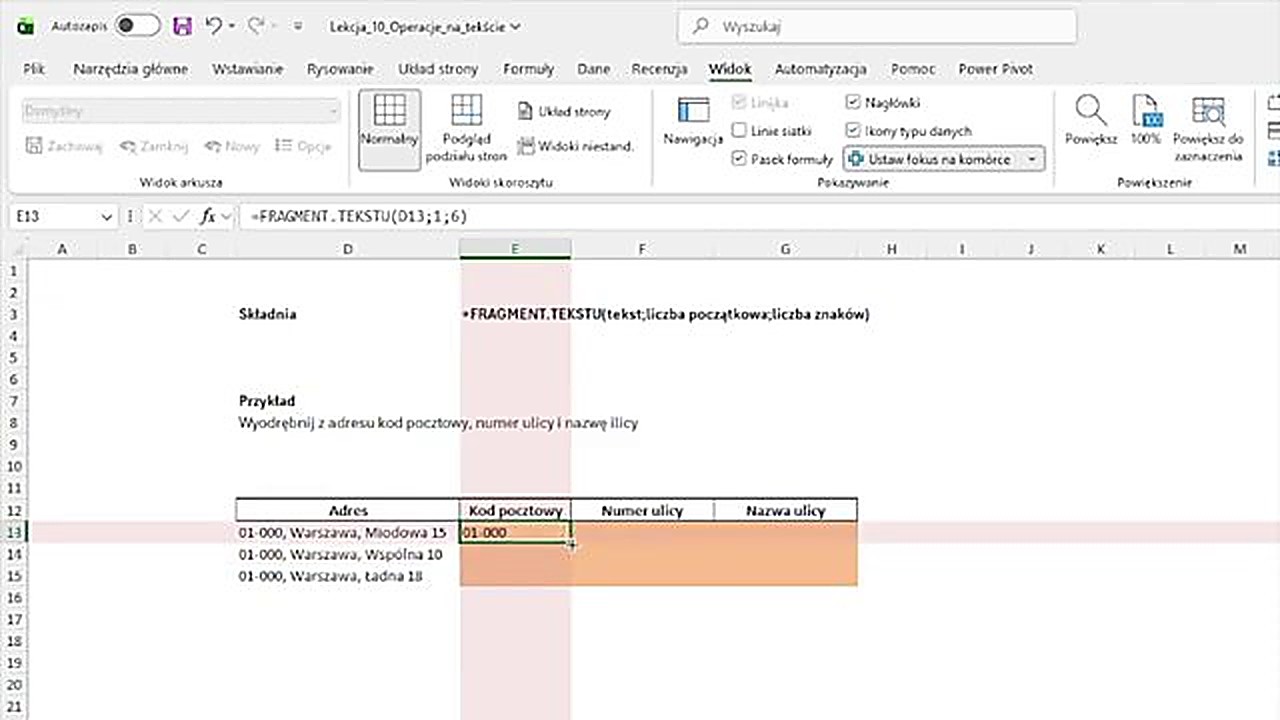Screen dimensions: 1280x720
Task: Select cell with Miodowa 15 address
Action: tap(347, 532)
